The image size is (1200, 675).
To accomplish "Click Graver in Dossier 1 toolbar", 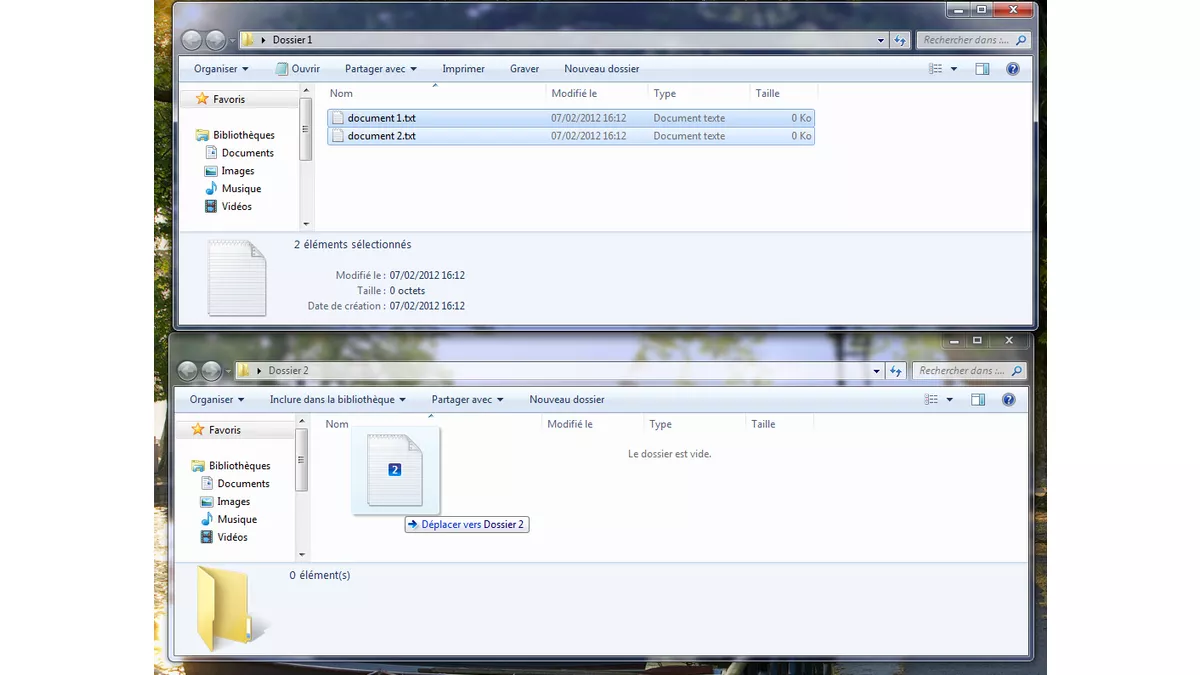I will pyautogui.click(x=524, y=69).
